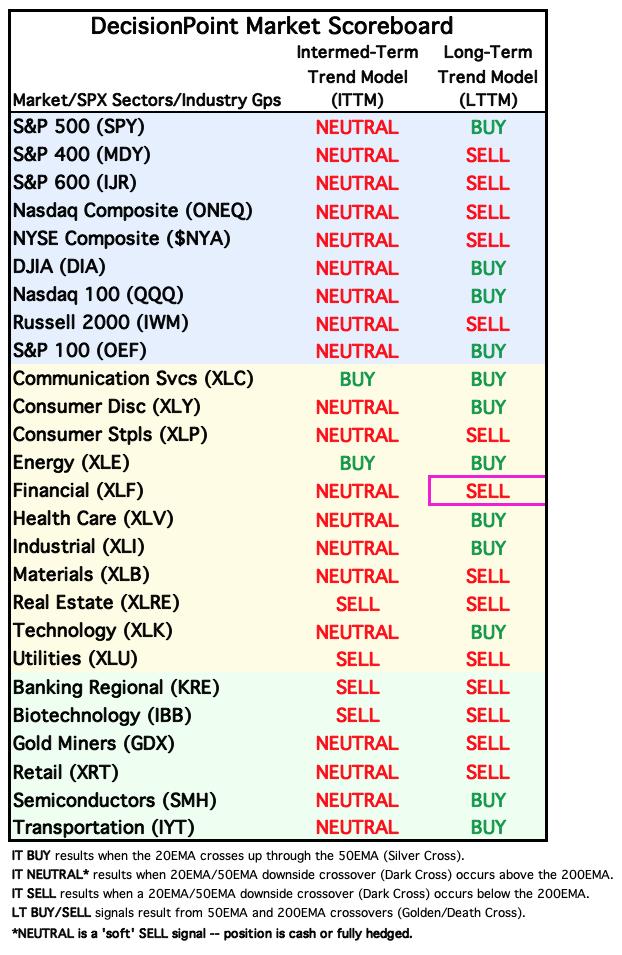Select the highlighted Financial (XLF) SELL cell
The width and height of the screenshot is (622, 955).
pos(487,491)
